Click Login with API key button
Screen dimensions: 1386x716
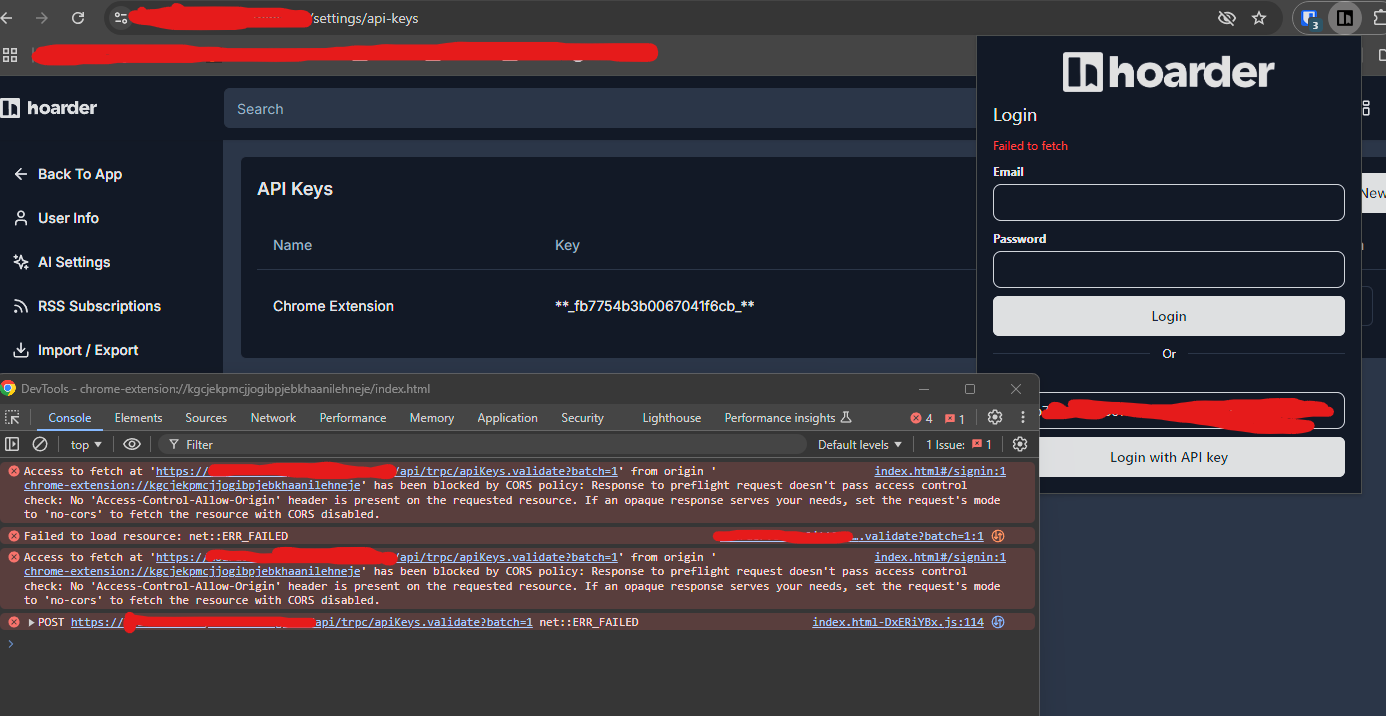[1168, 457]
